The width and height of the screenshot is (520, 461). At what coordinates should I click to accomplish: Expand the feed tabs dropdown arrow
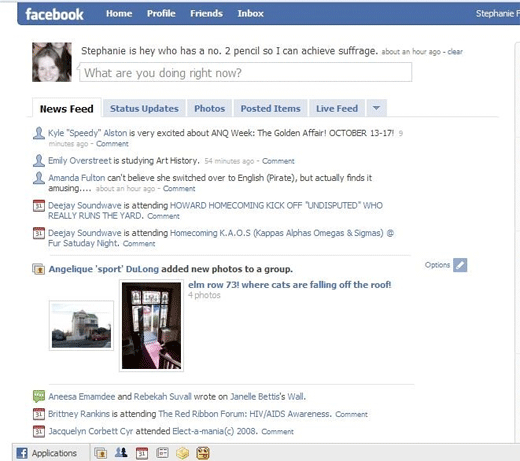coord(376,108)
